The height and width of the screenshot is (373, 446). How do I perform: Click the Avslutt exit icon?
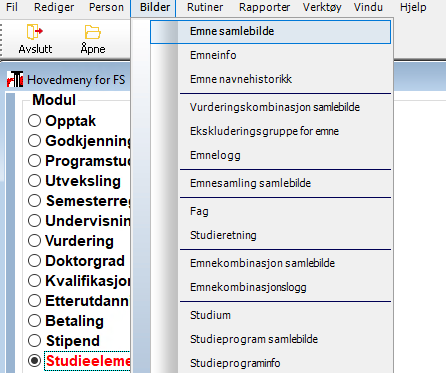(x=35, y=32)
